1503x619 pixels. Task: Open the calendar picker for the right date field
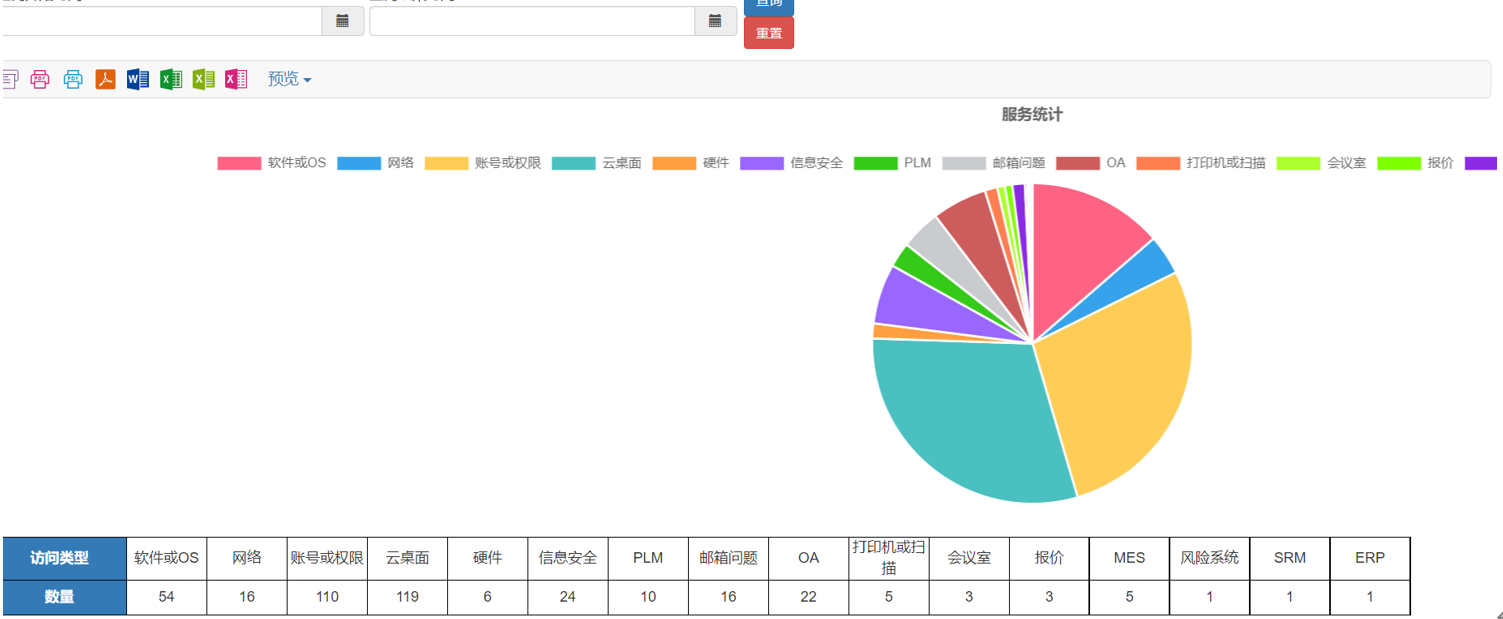(x=715, y=21)
